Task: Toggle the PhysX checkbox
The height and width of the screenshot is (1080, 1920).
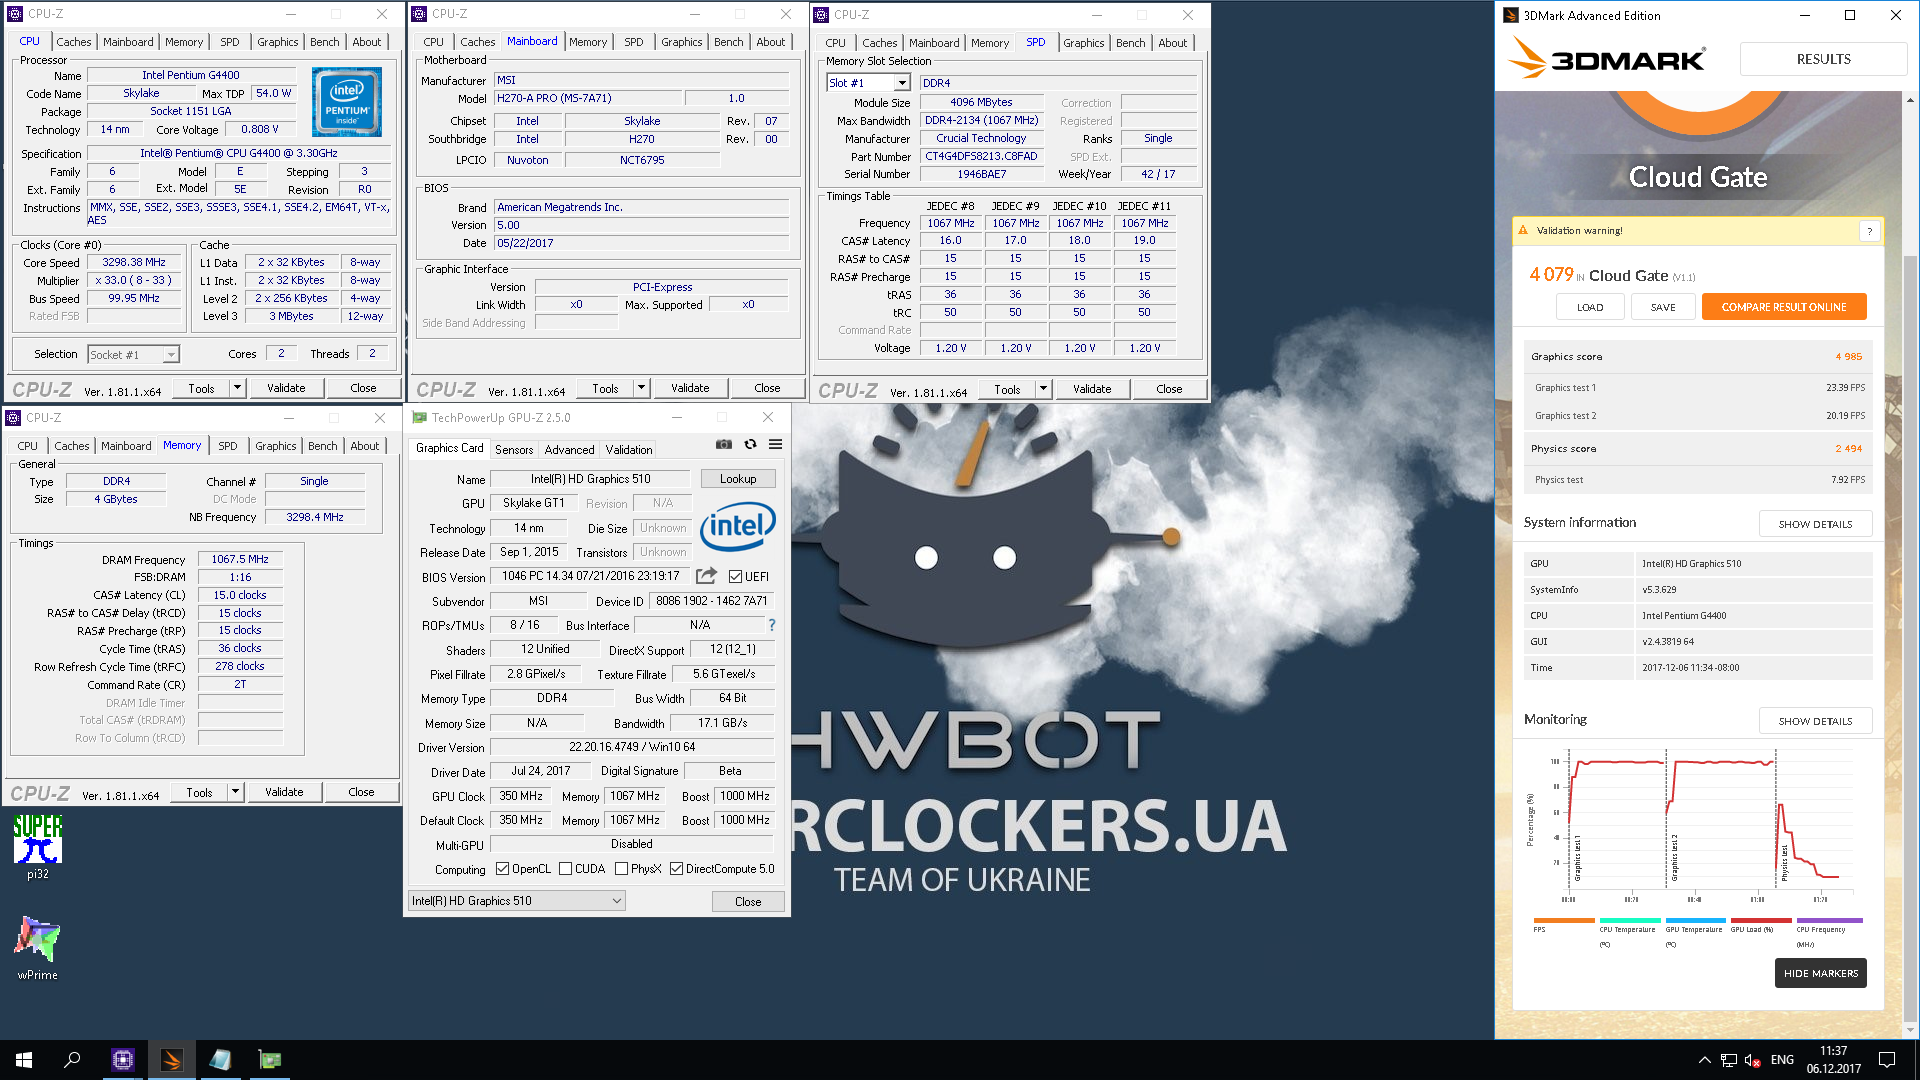Action: click(x=621, y=869)
